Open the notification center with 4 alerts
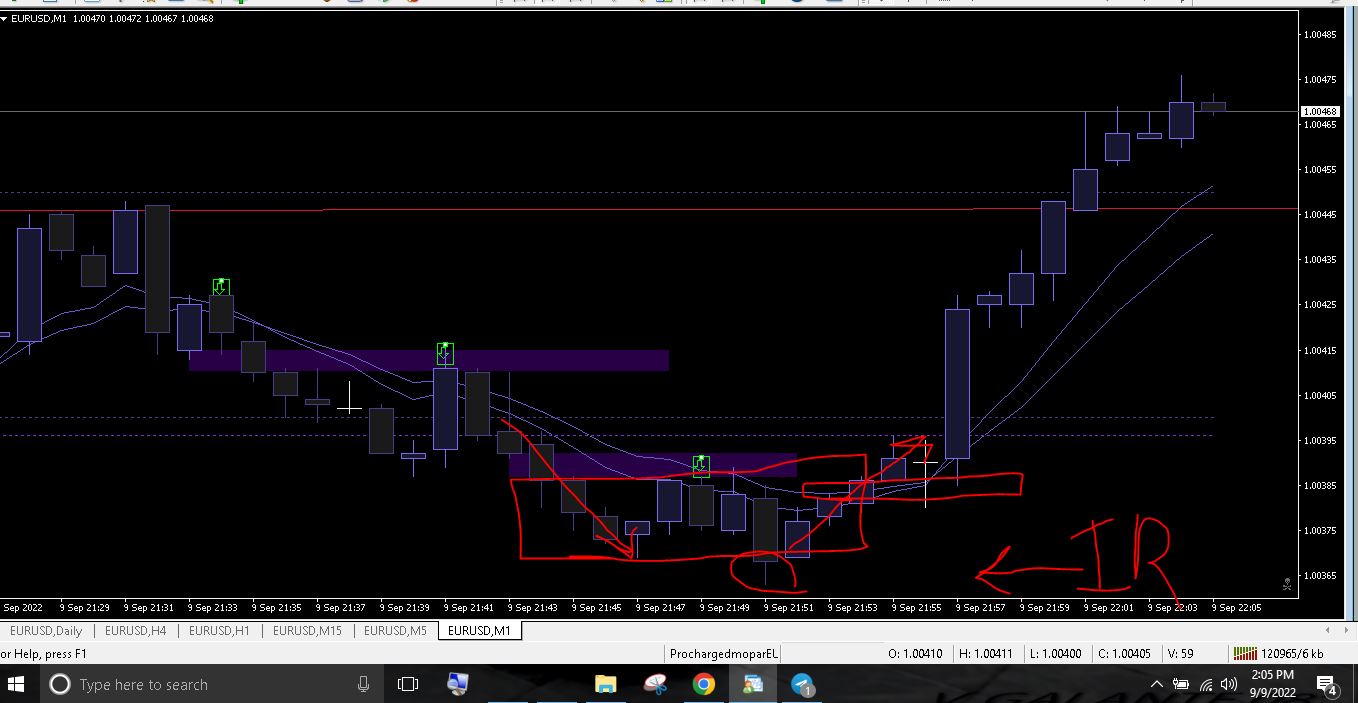The image size is (1358, 703). click(1327, 685)
